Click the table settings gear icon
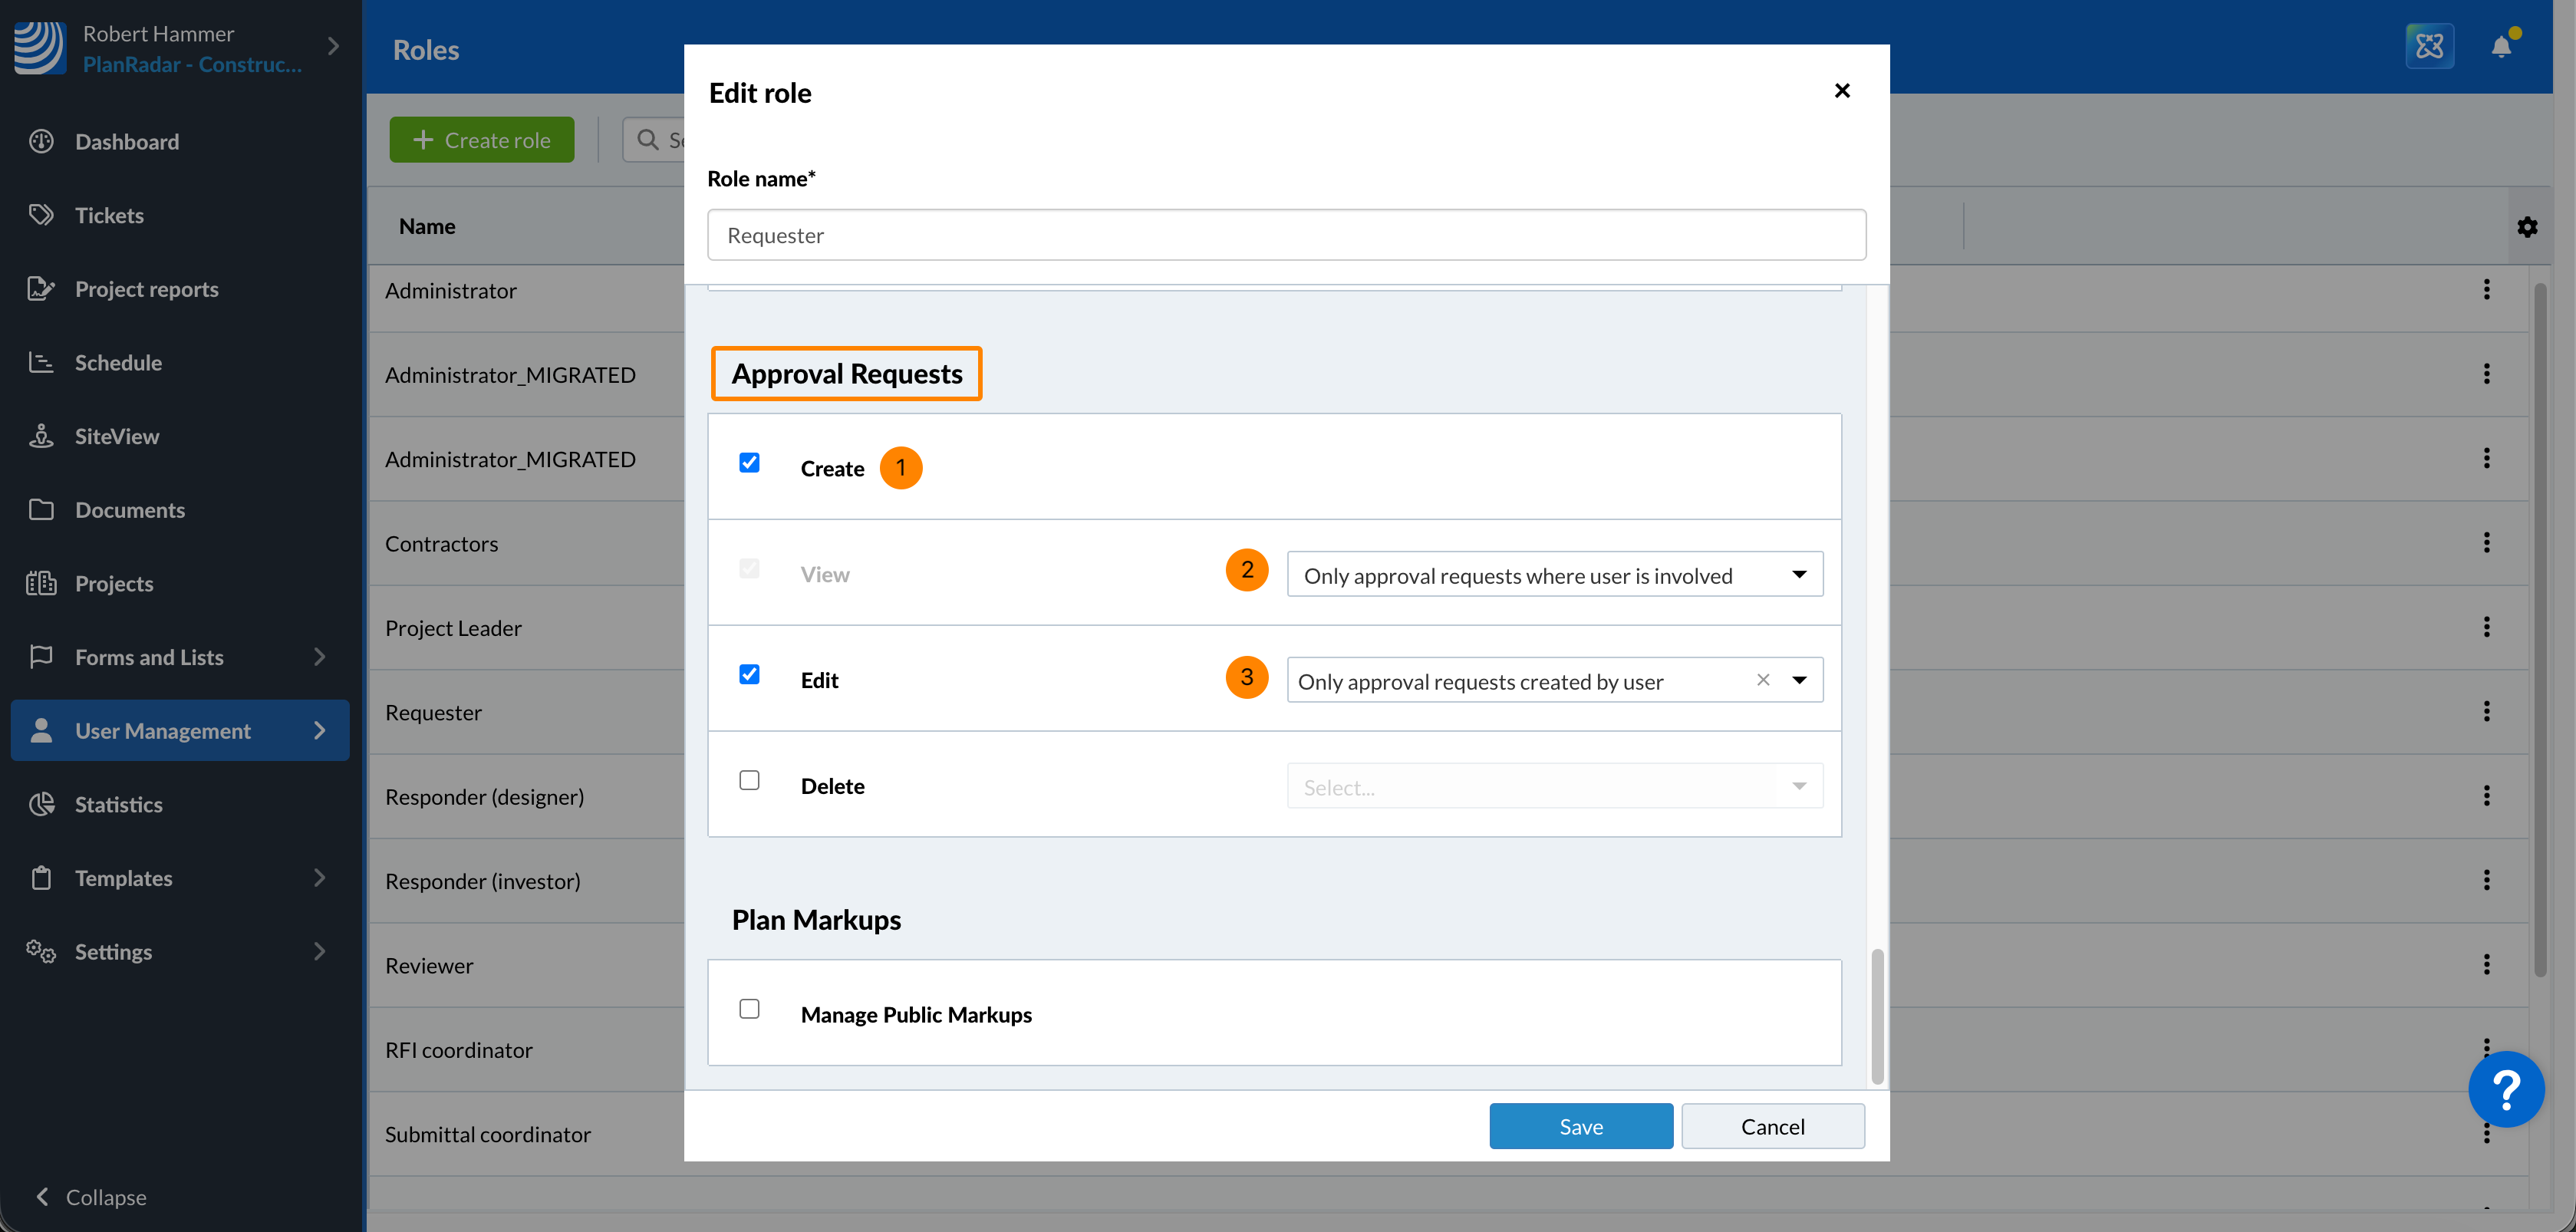This screenshot has height=1232, width=2576. click(x=2527, y=227)
